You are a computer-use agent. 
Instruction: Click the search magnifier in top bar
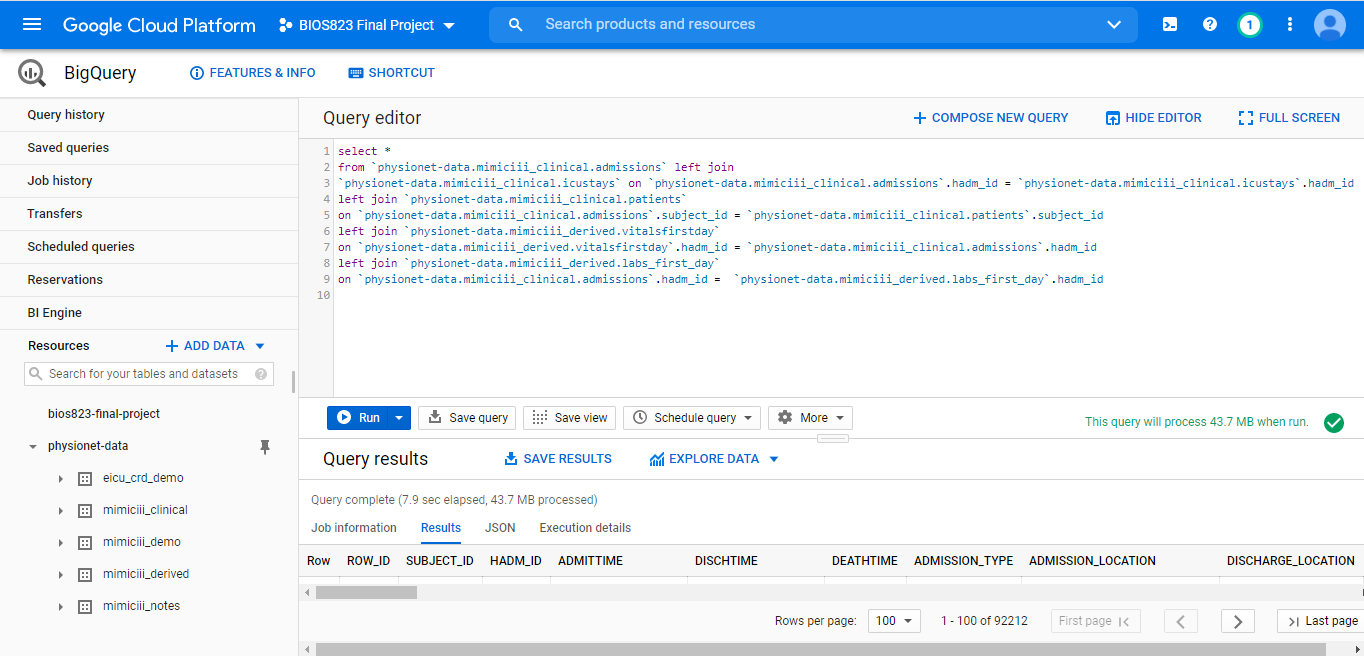(516, 24)
